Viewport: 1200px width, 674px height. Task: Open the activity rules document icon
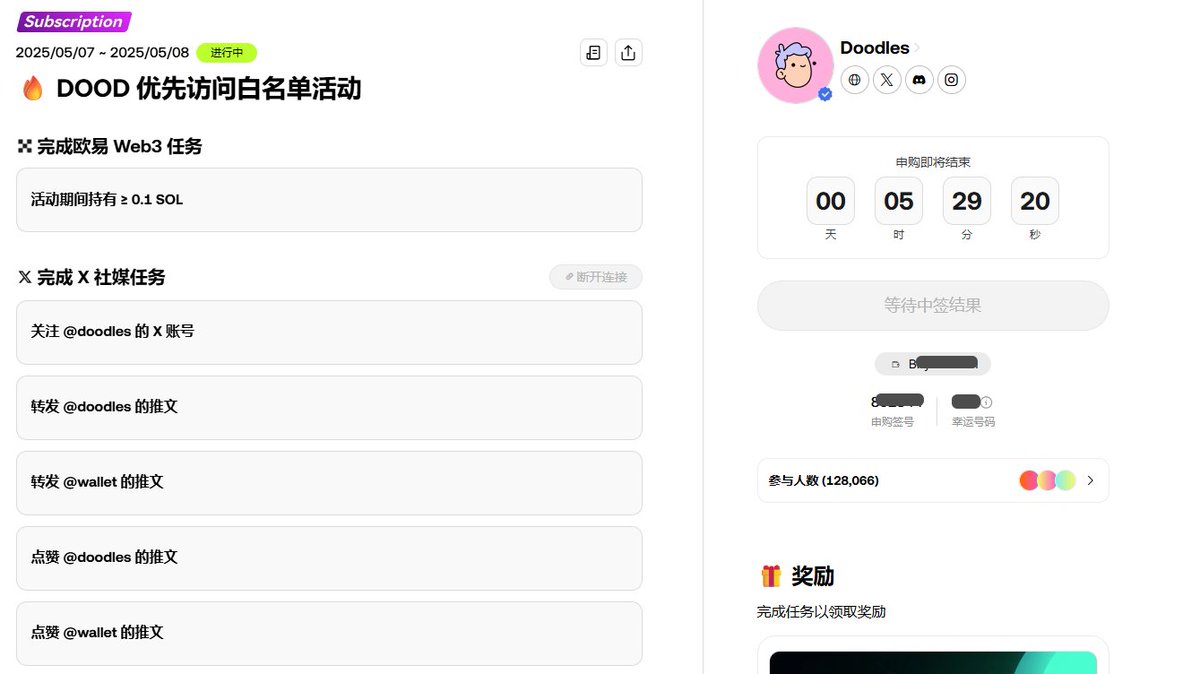[594, 53]
